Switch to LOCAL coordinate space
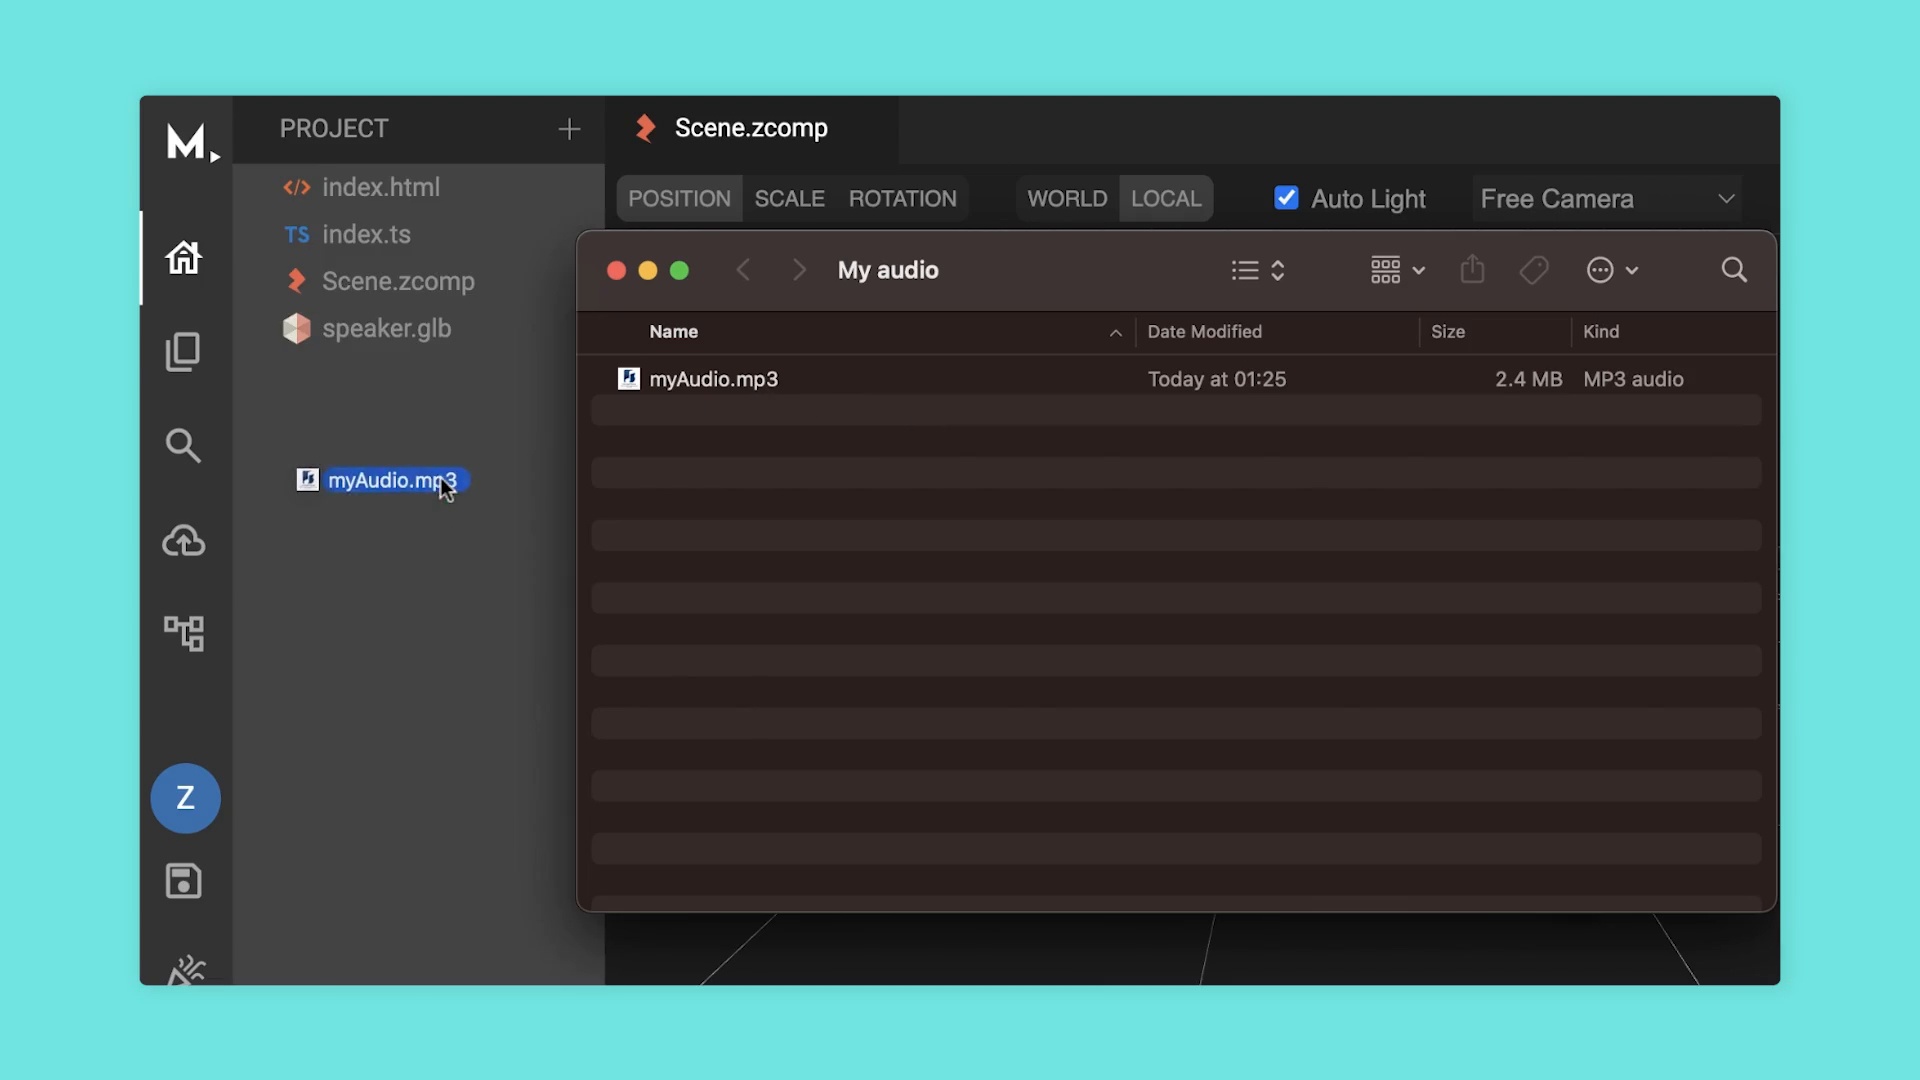The image size is (1920, 1080). point(1166,198)
